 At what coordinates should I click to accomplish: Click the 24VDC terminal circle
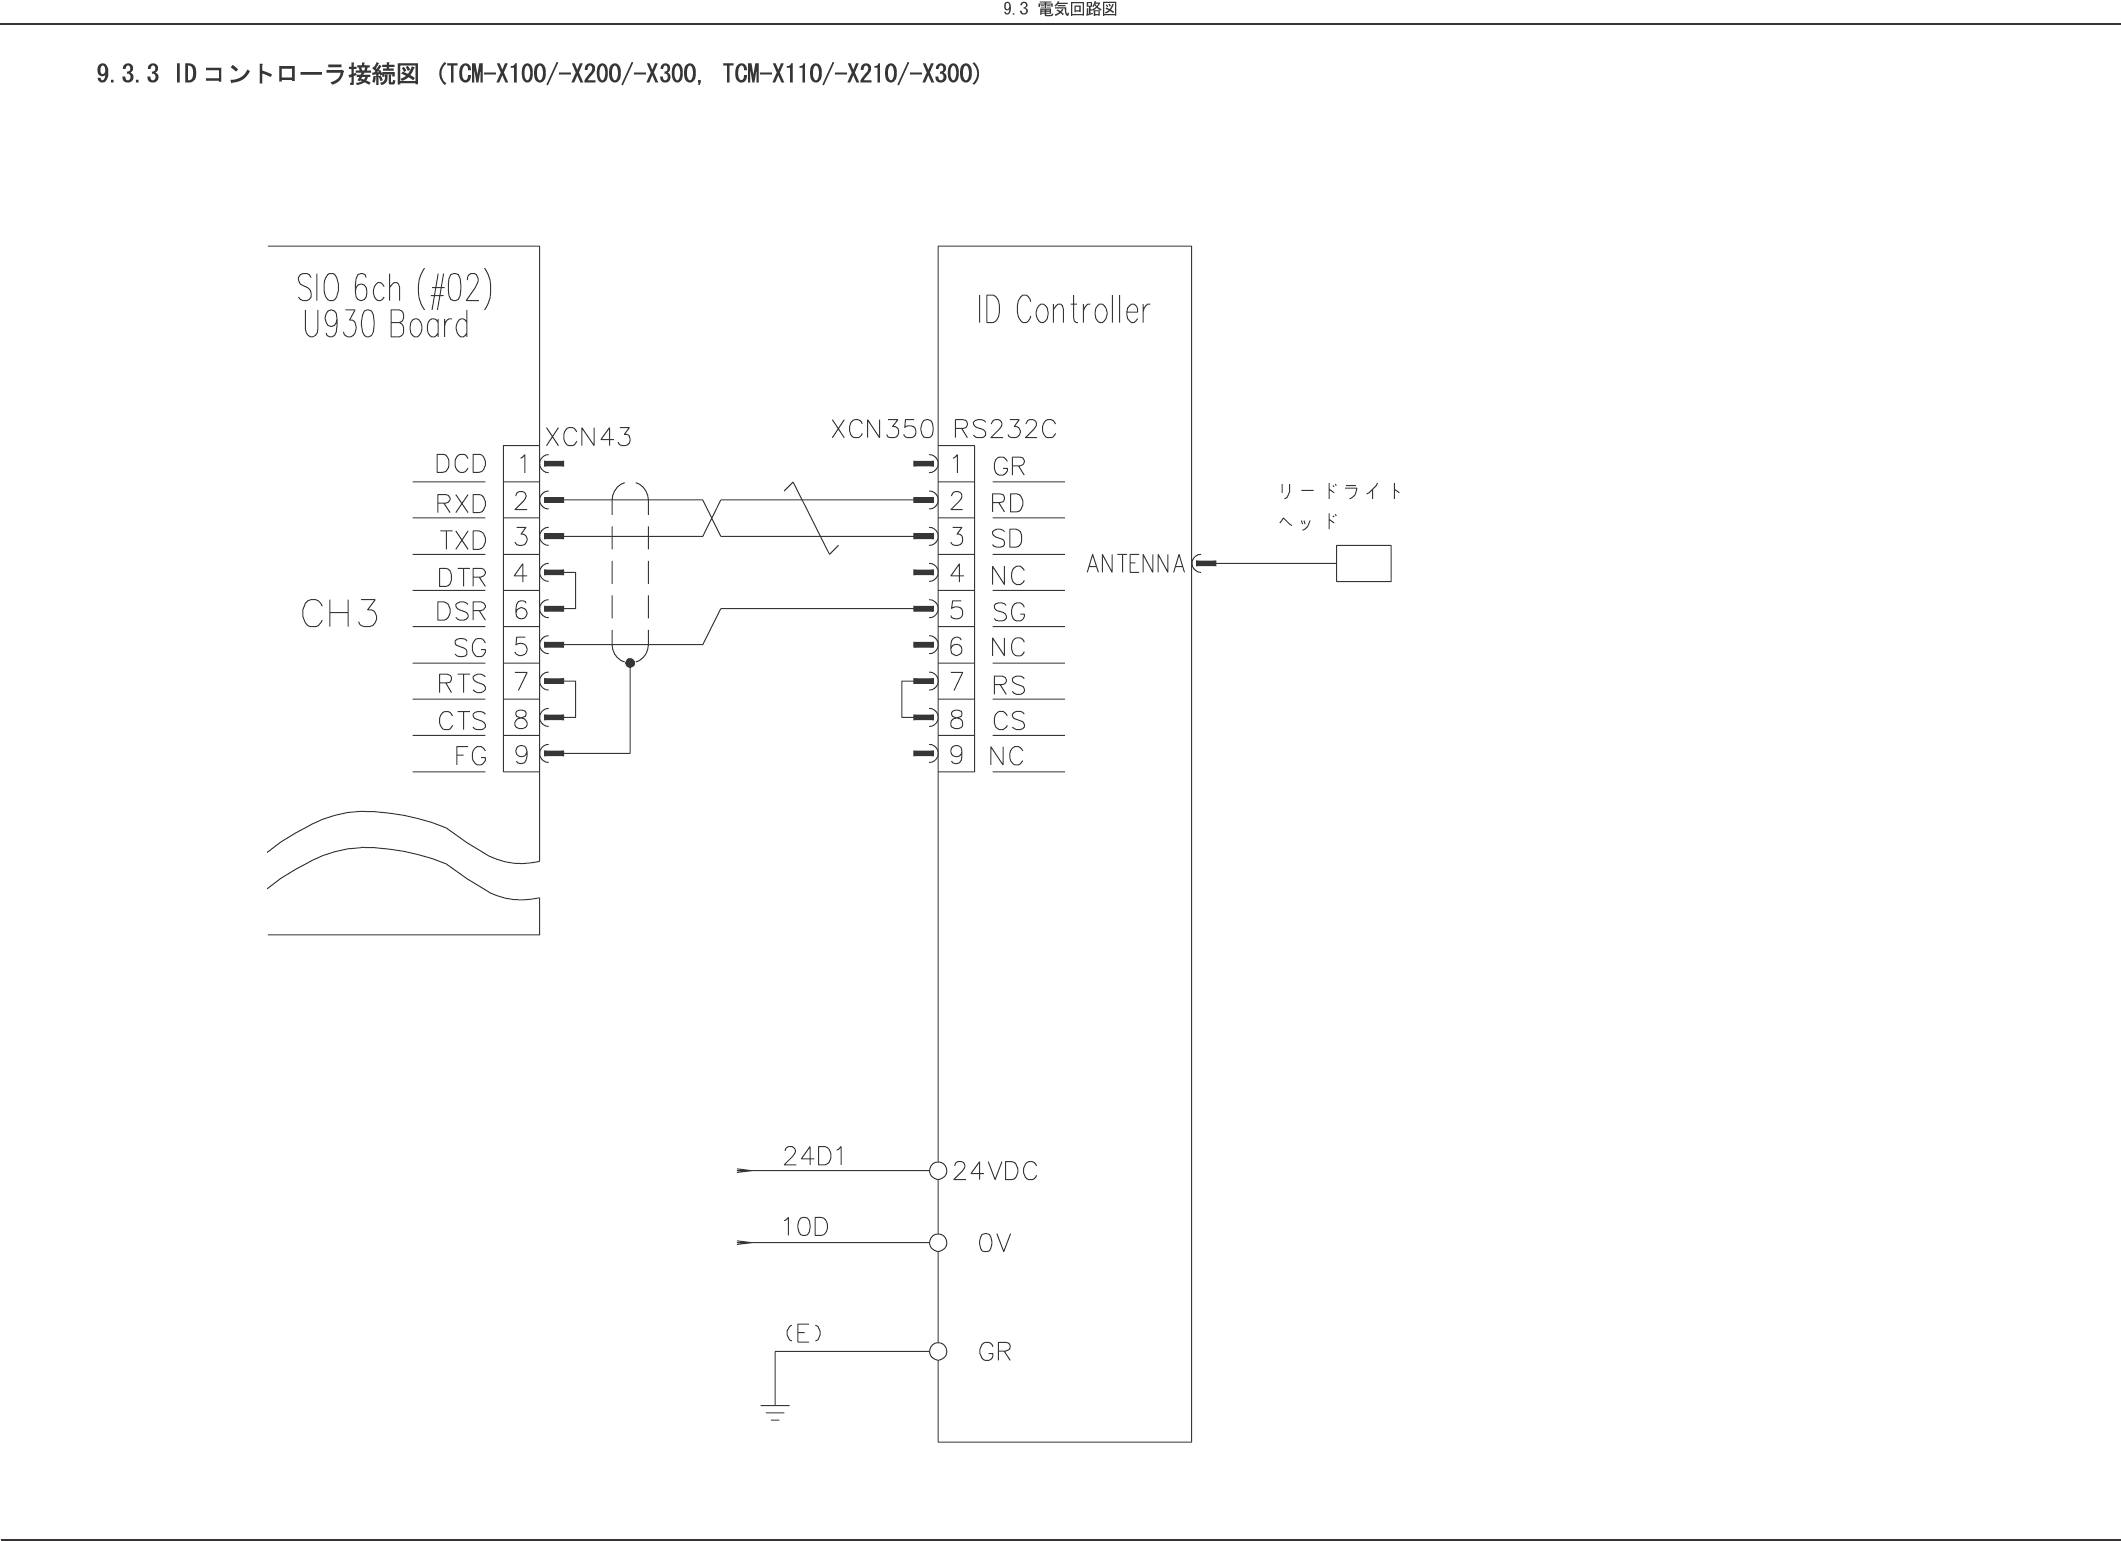click(x=937, y=1170)
